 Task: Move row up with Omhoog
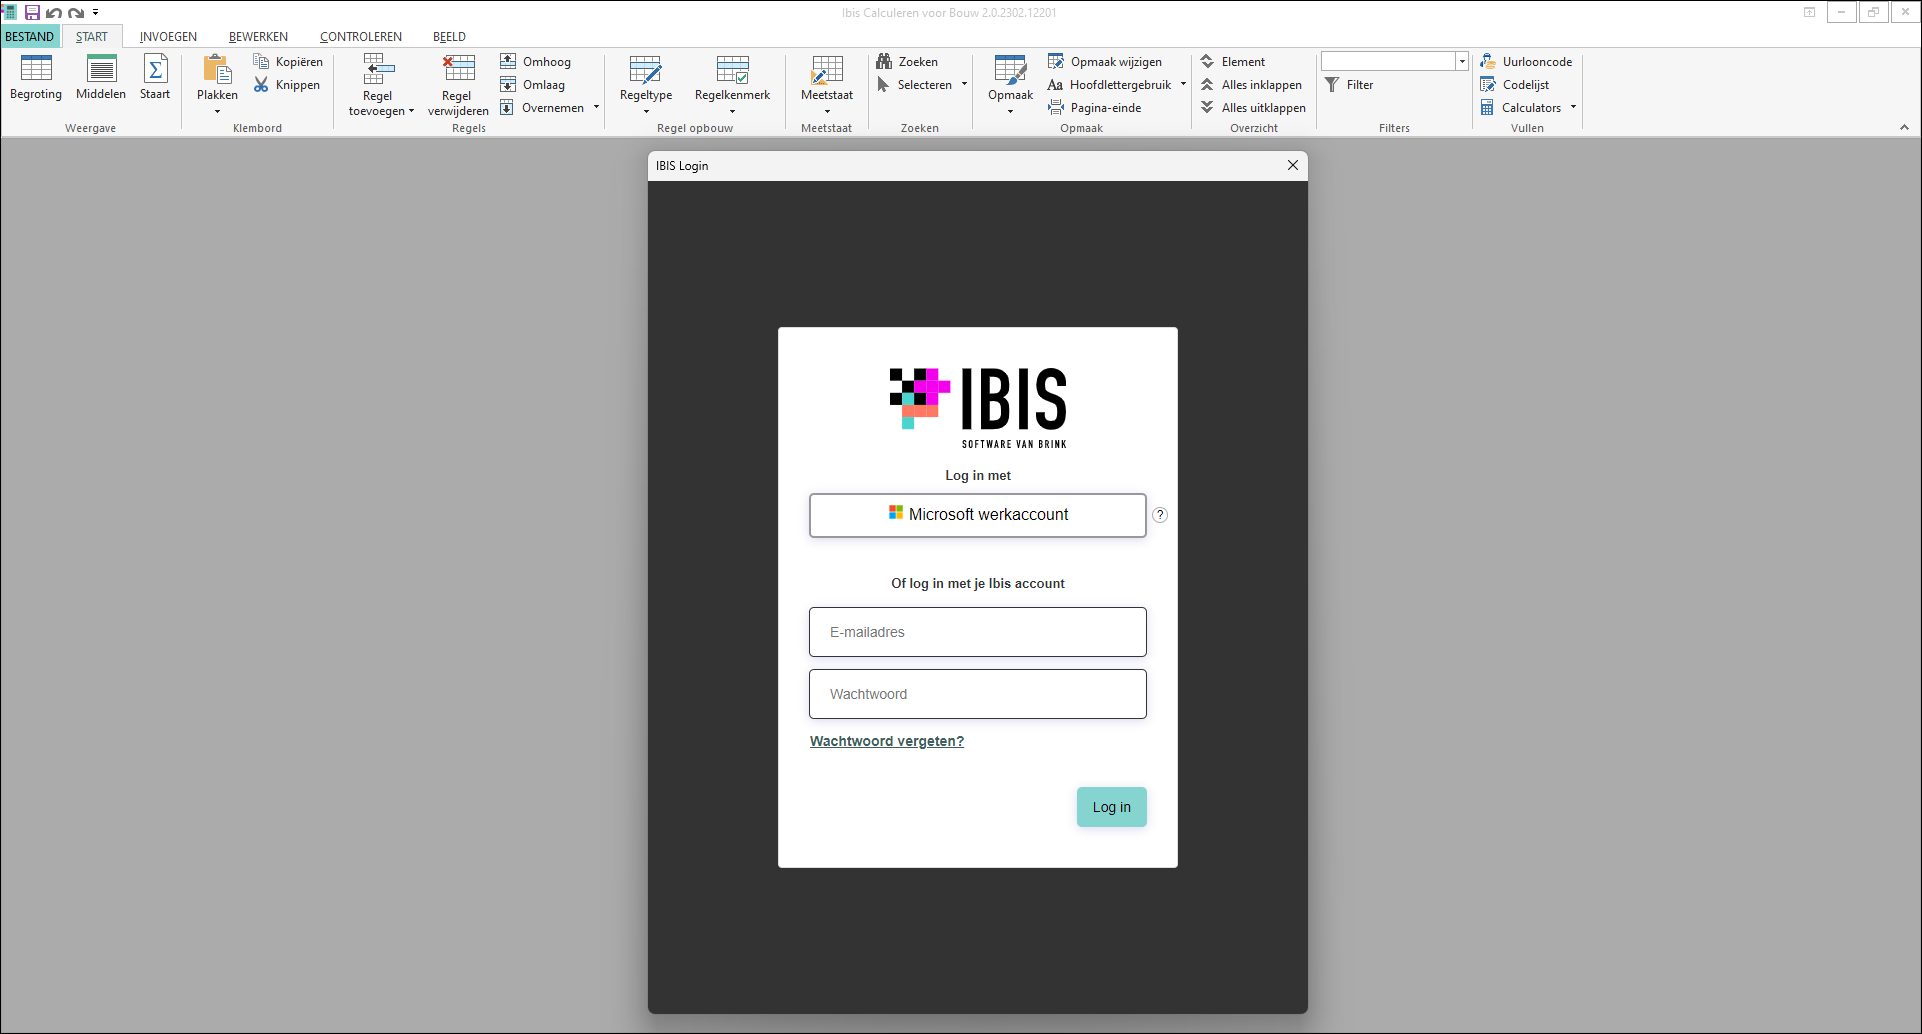pos(535,62)
